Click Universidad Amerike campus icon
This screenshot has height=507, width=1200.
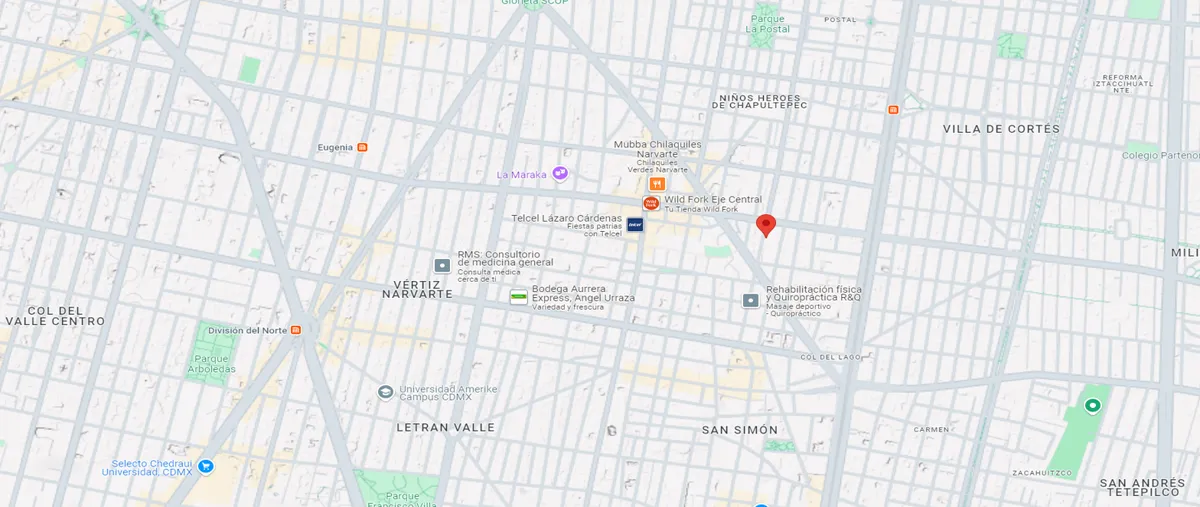[385, 392]
